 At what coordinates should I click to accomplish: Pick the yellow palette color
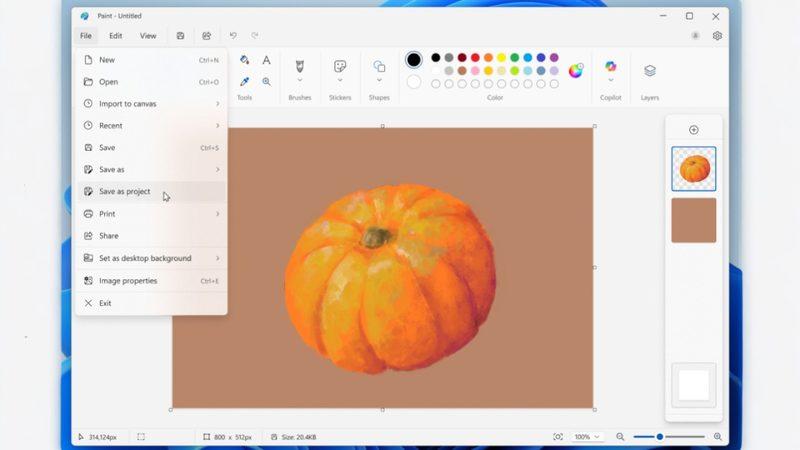tap(502, 58)
